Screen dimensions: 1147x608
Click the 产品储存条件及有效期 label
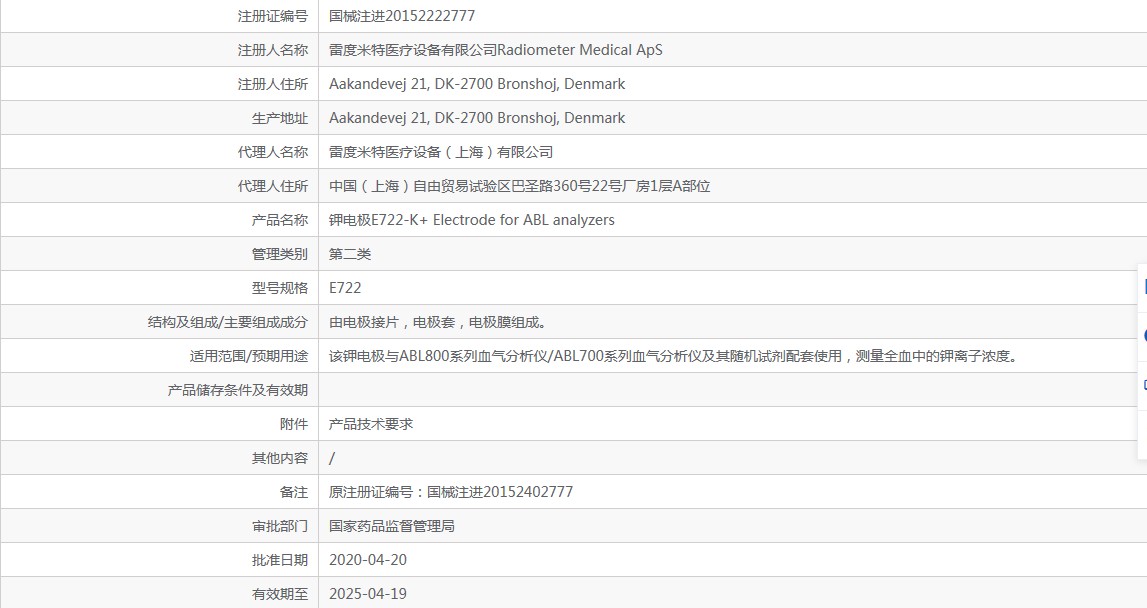click(x=238, y=390)
